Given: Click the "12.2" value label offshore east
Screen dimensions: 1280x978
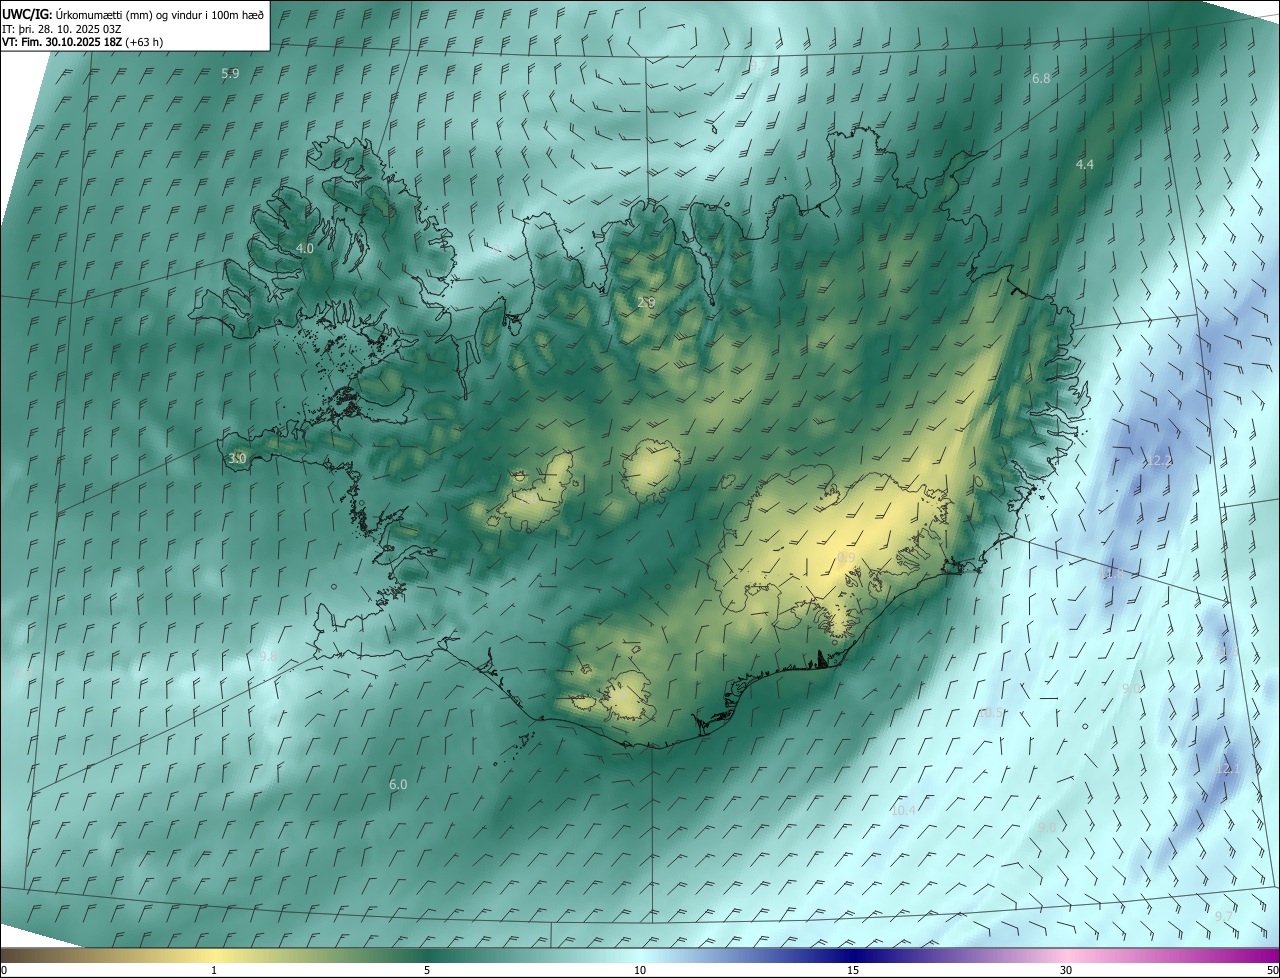Looking at the screenshot, I should click(1158, 461).
